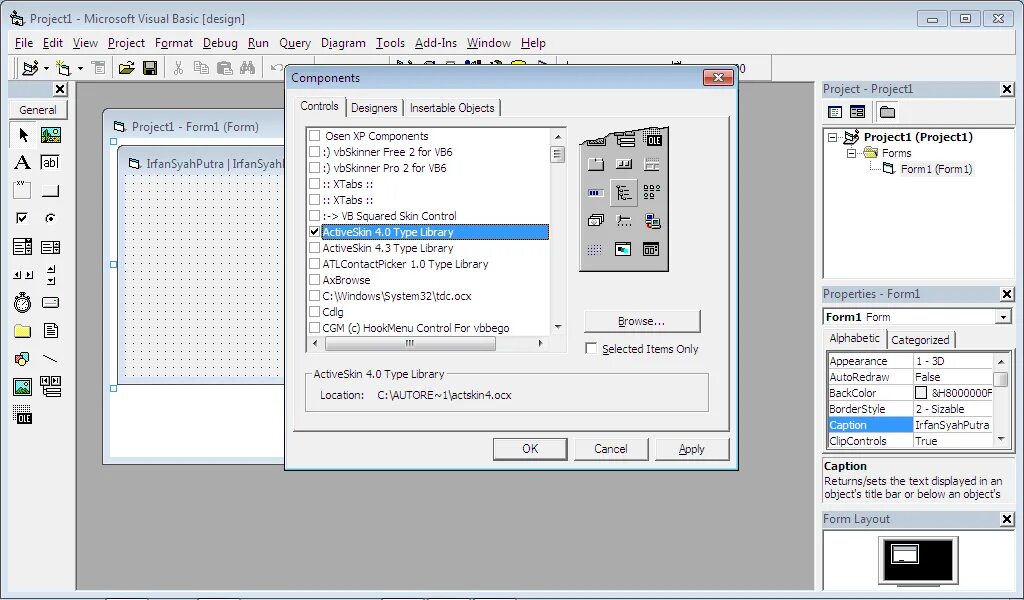Enable Selected Items Only checkbox

tap(591, 349)
